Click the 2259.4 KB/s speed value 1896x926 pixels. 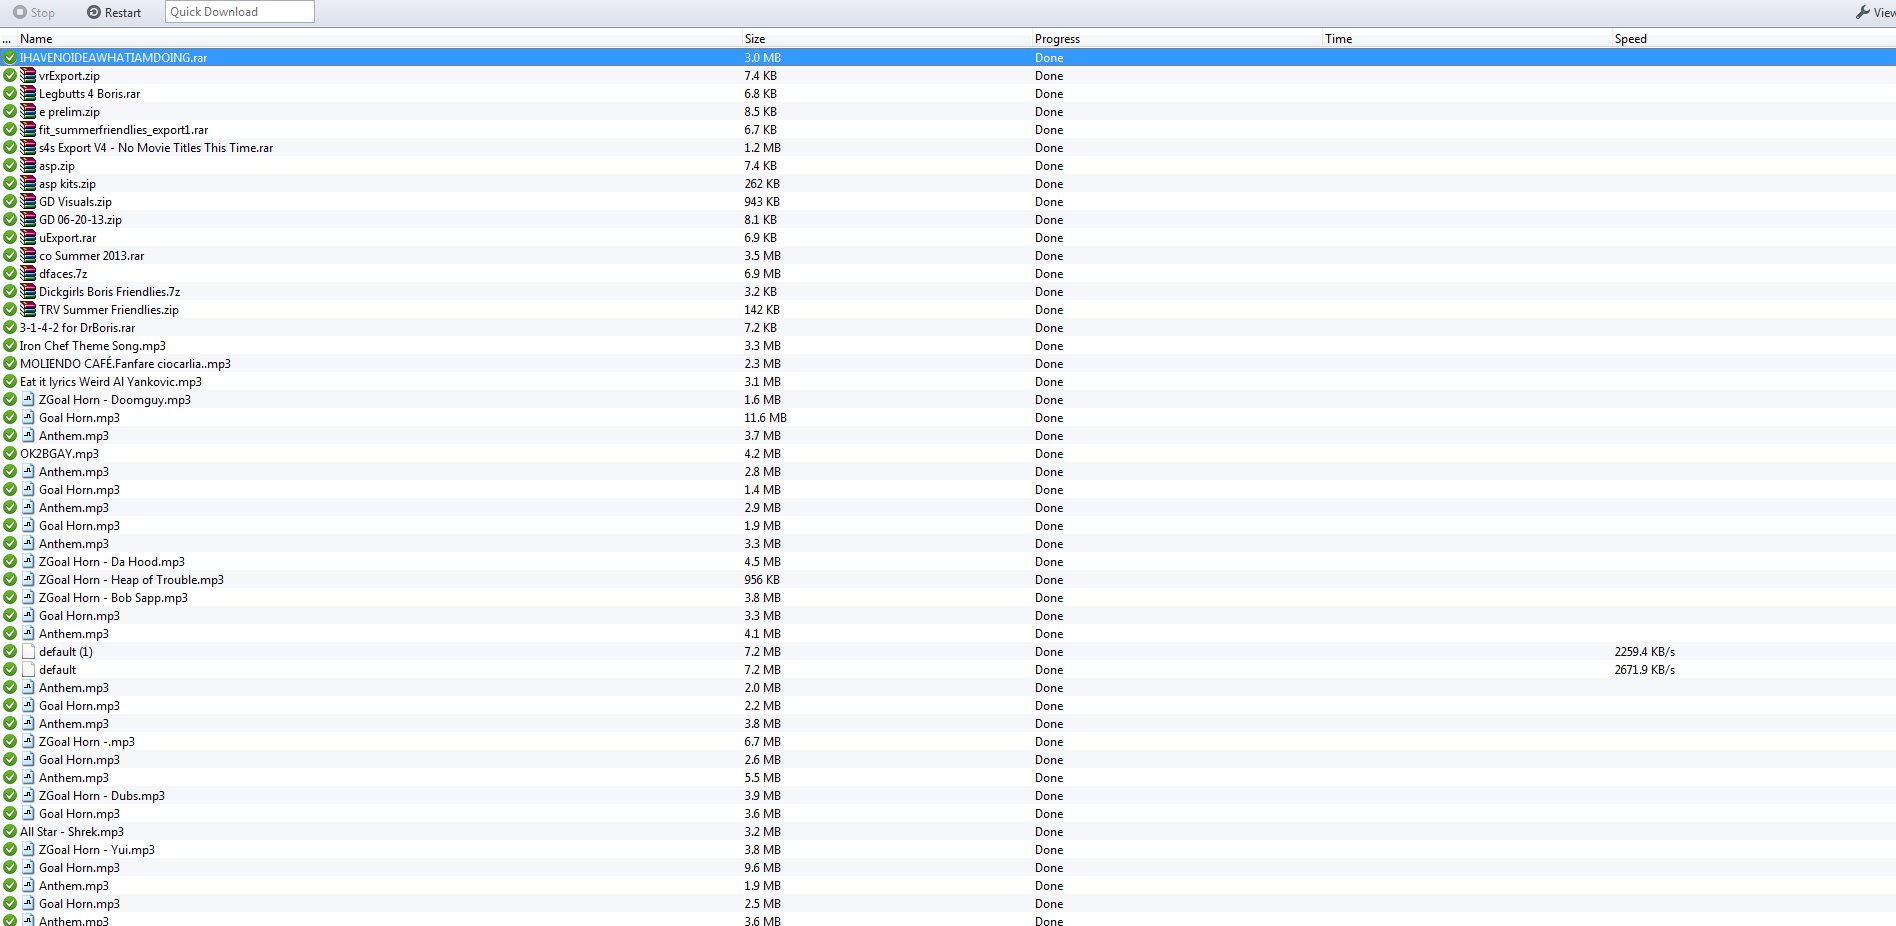pyautogui.click(x=1644, y=652)
